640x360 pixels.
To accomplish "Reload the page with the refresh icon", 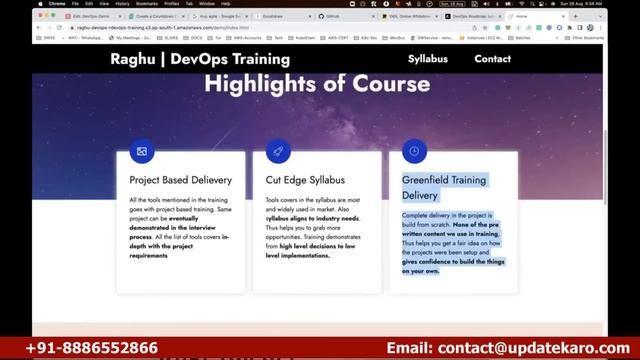I will (x=60, y=28).
